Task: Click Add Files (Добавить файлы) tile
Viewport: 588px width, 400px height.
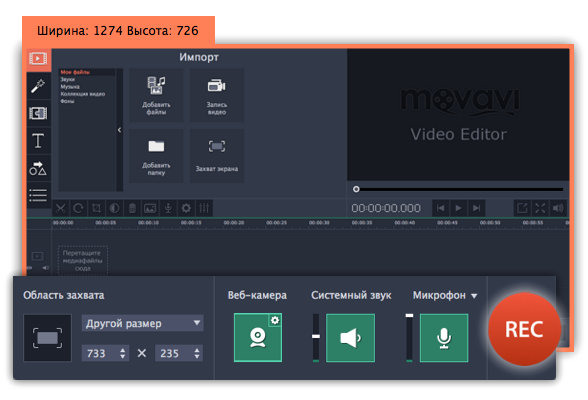Action: click(x=156, y=95)
